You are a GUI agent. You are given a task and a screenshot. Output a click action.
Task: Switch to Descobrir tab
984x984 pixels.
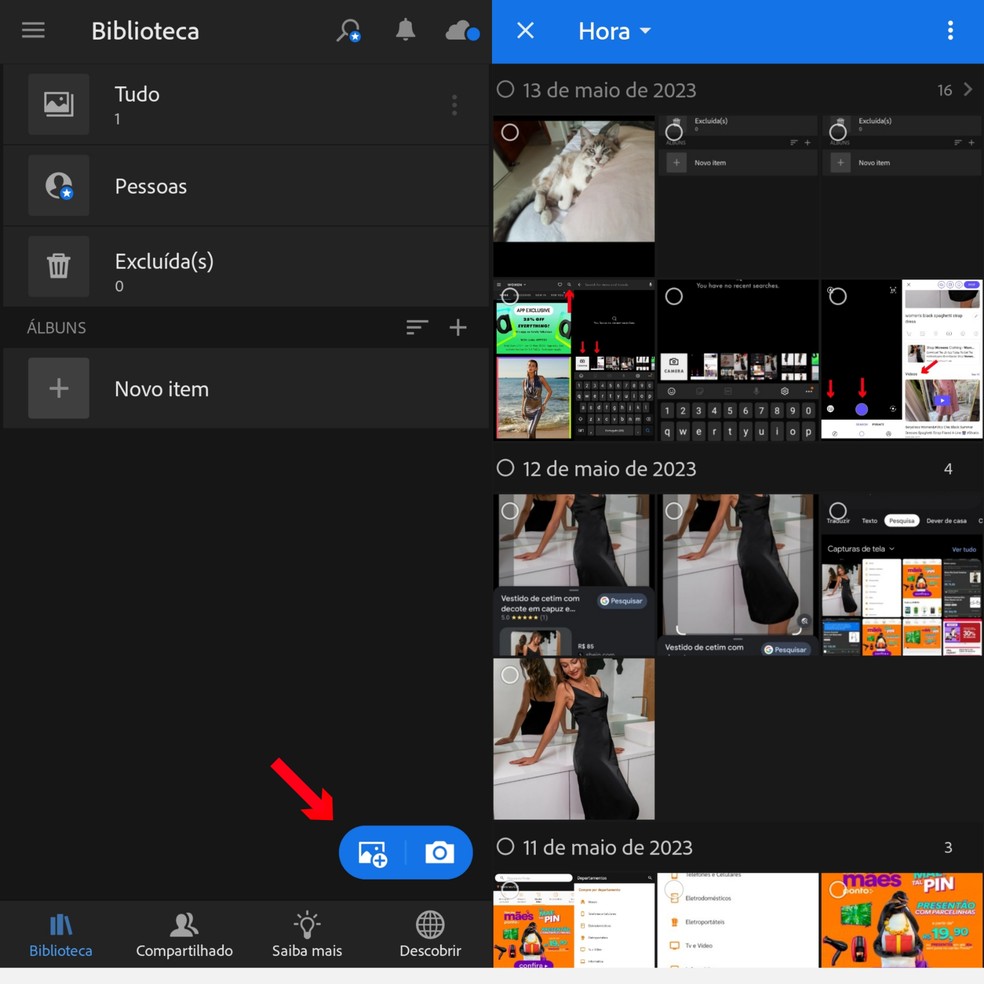pyautogui.click(x=430, y=935)
